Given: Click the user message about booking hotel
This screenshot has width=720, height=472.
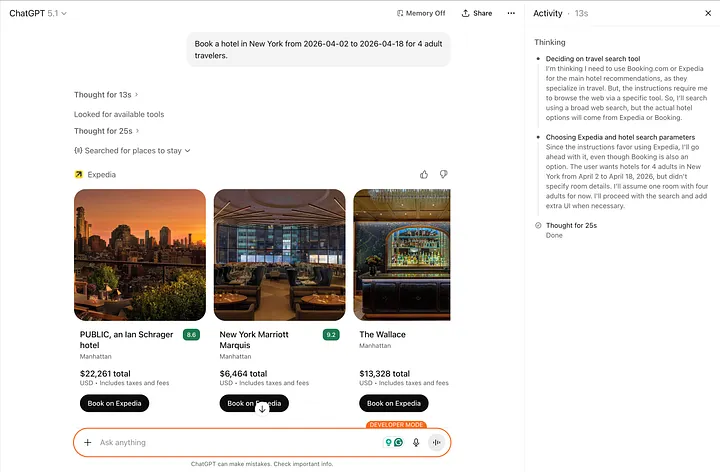Looking at the screenshot, I should 318,50.
